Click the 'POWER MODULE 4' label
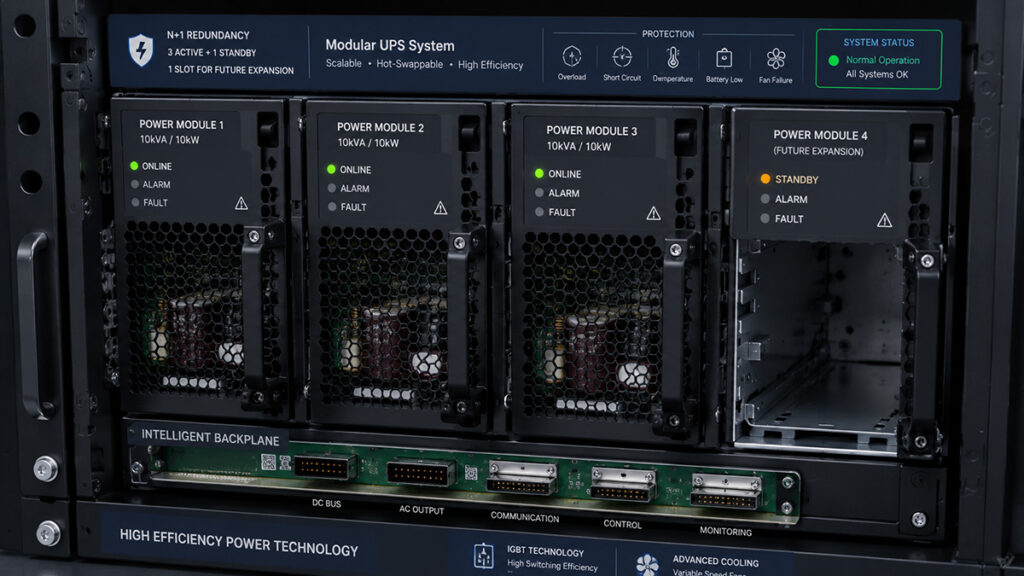The image size is (1024, 576). (x=820, y=135)
